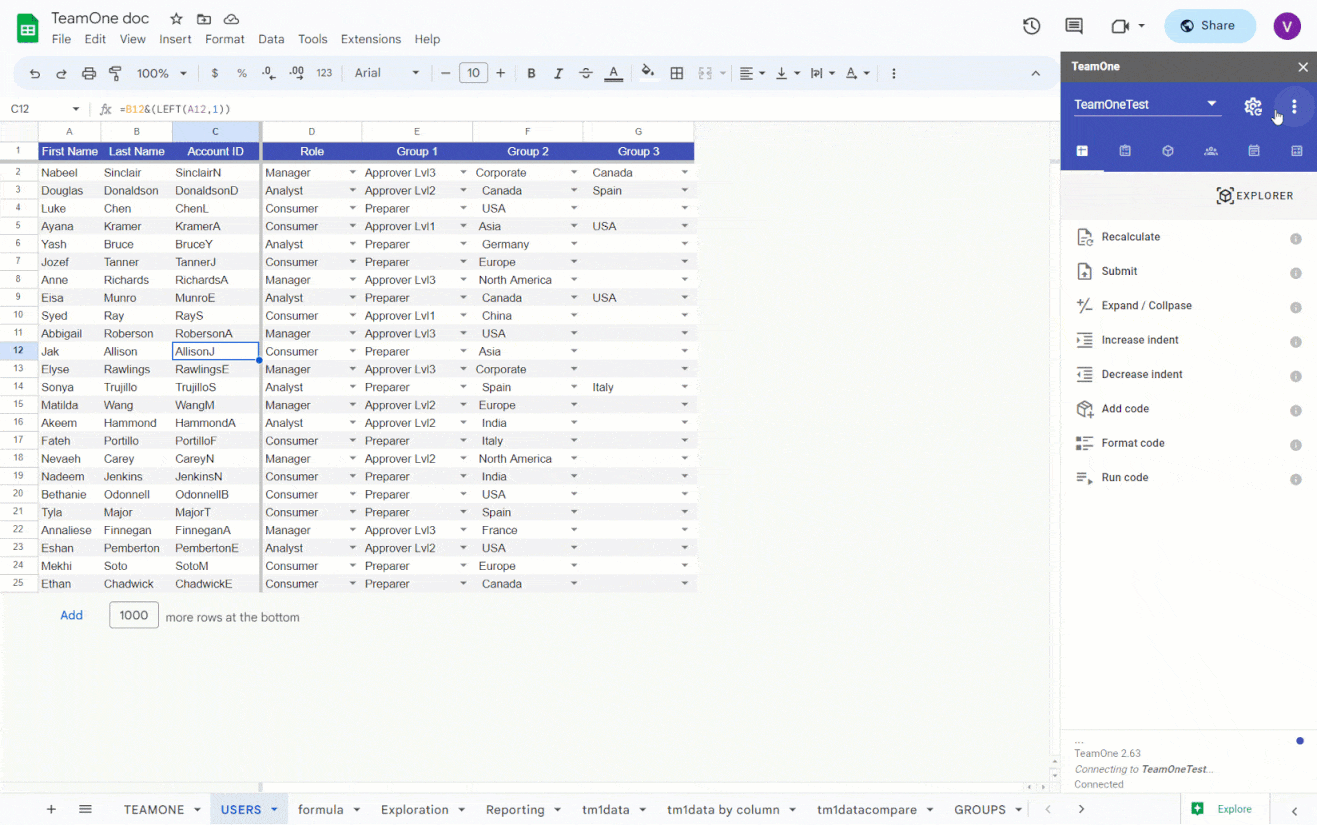Click the Redo arrow in the toolbar
This screenshot has height=825, width=1317.
click(x=61, y=73)
